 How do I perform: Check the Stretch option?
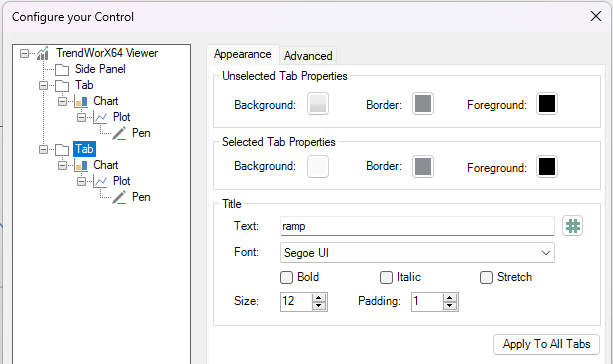[486, 278]
